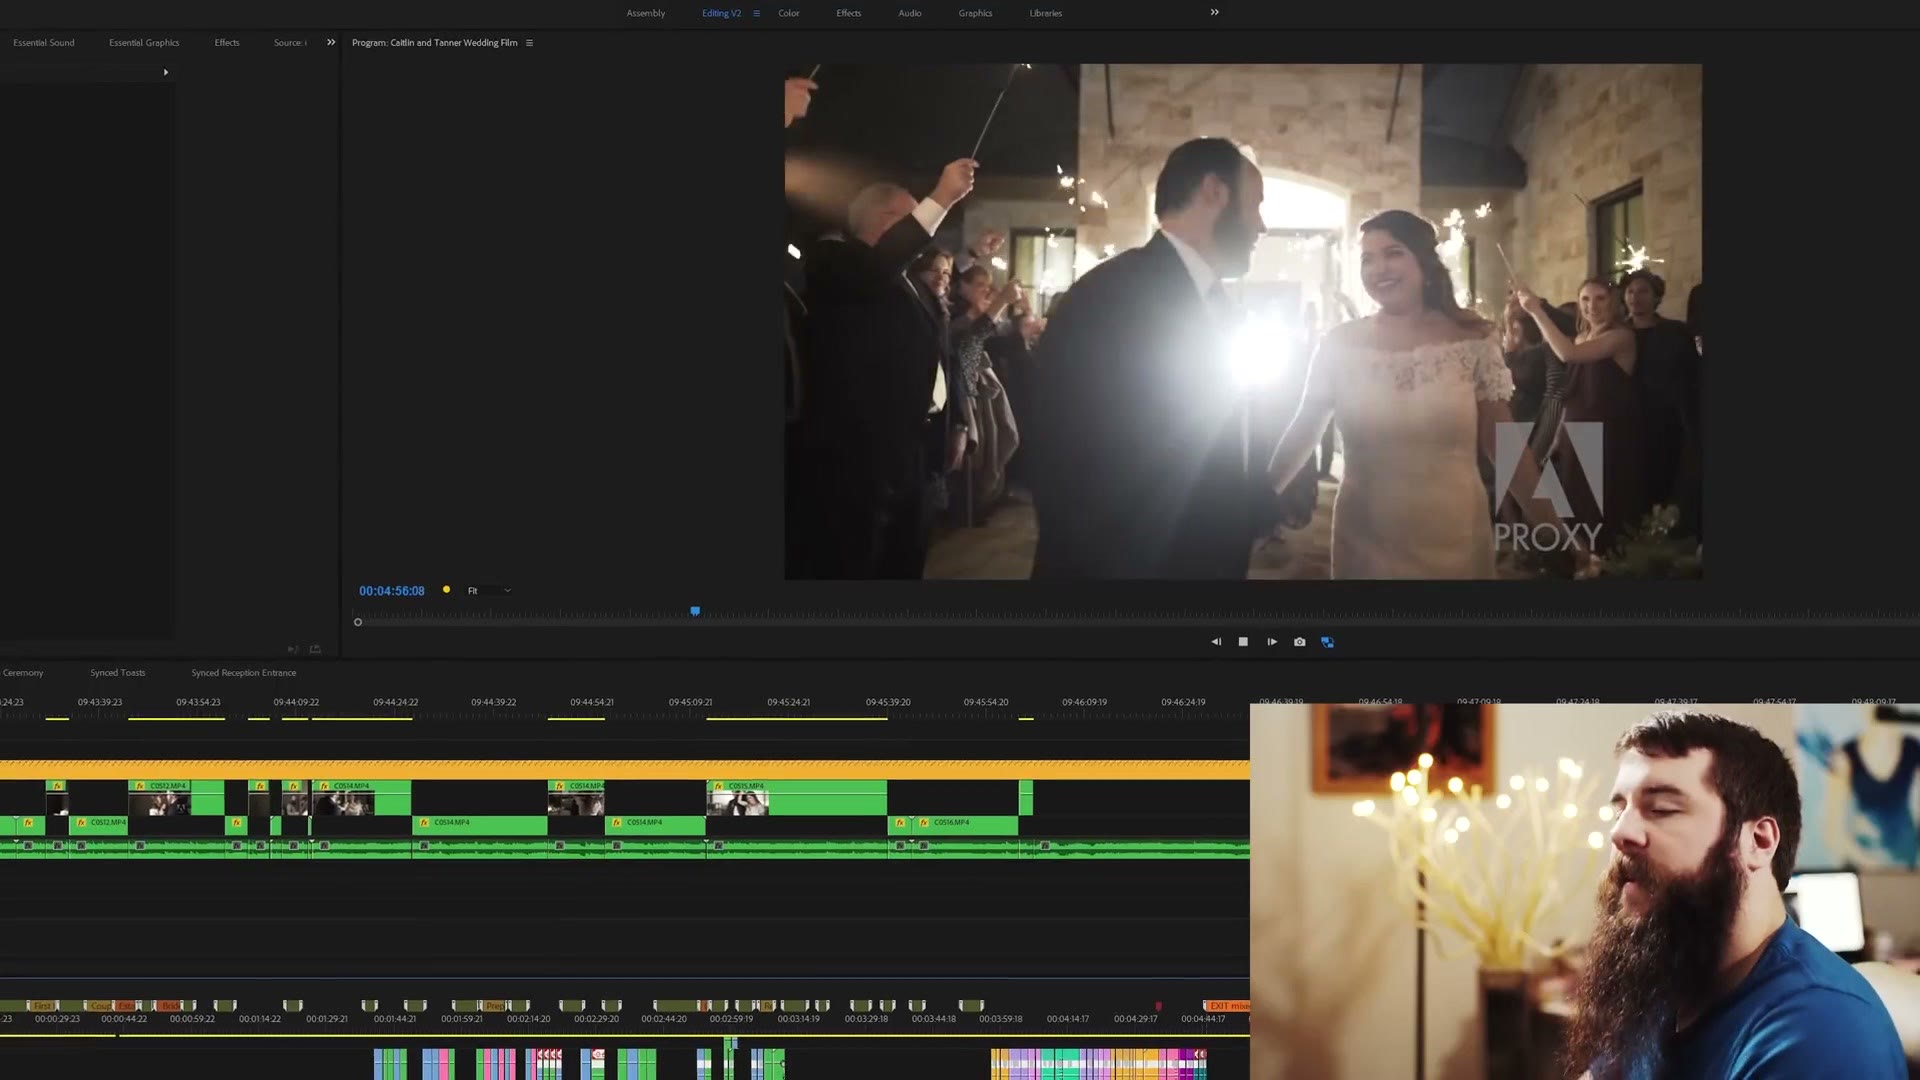Step back one frame in Program monitor
Viewport: 1920px width, 1080px height.
pyautogui.click(x=1216, y=642)
